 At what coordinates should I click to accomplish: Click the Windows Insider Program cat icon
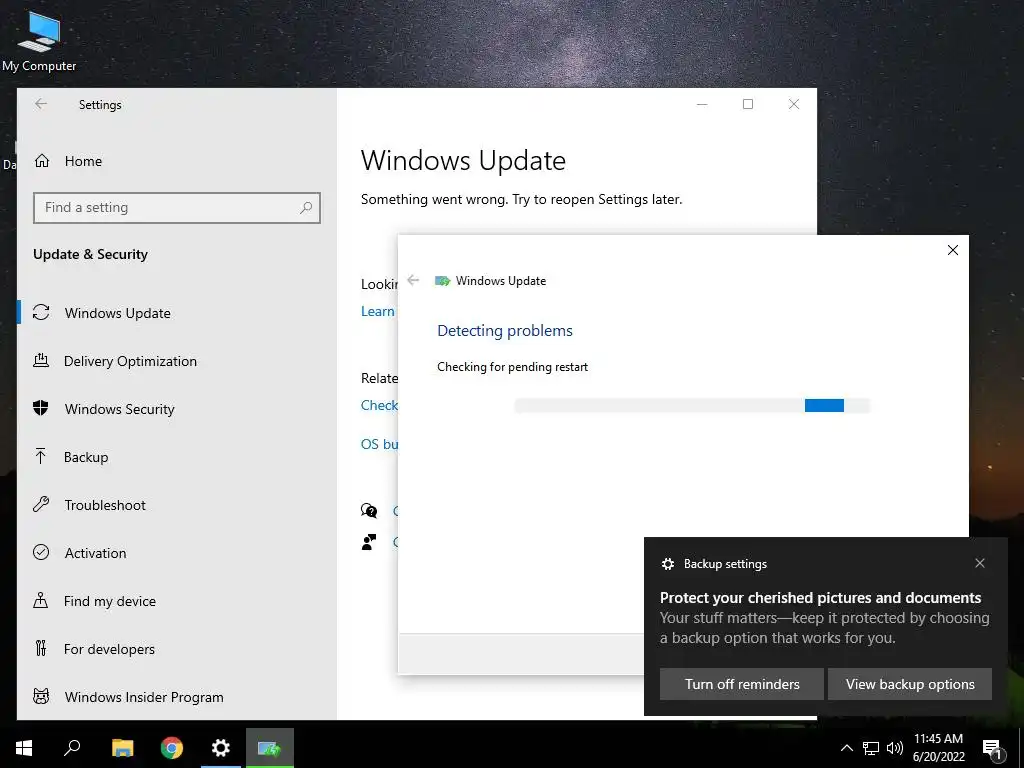[40, 697]
